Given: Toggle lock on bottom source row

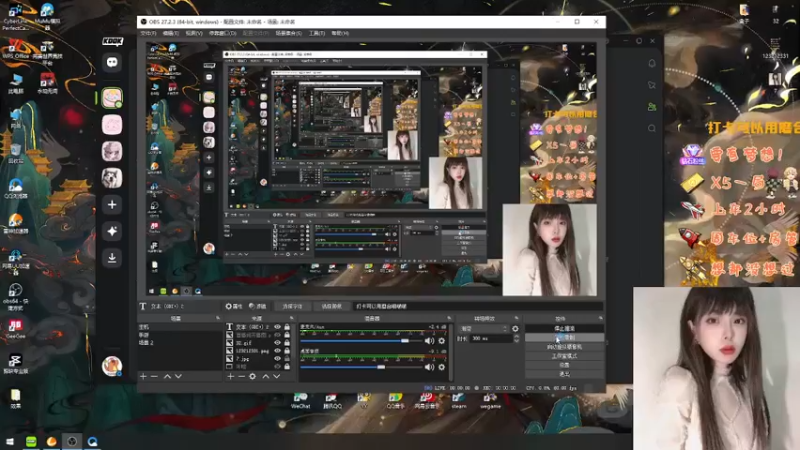Looking at the screenshot, I should pyautogui.click(x=287, y=366).
